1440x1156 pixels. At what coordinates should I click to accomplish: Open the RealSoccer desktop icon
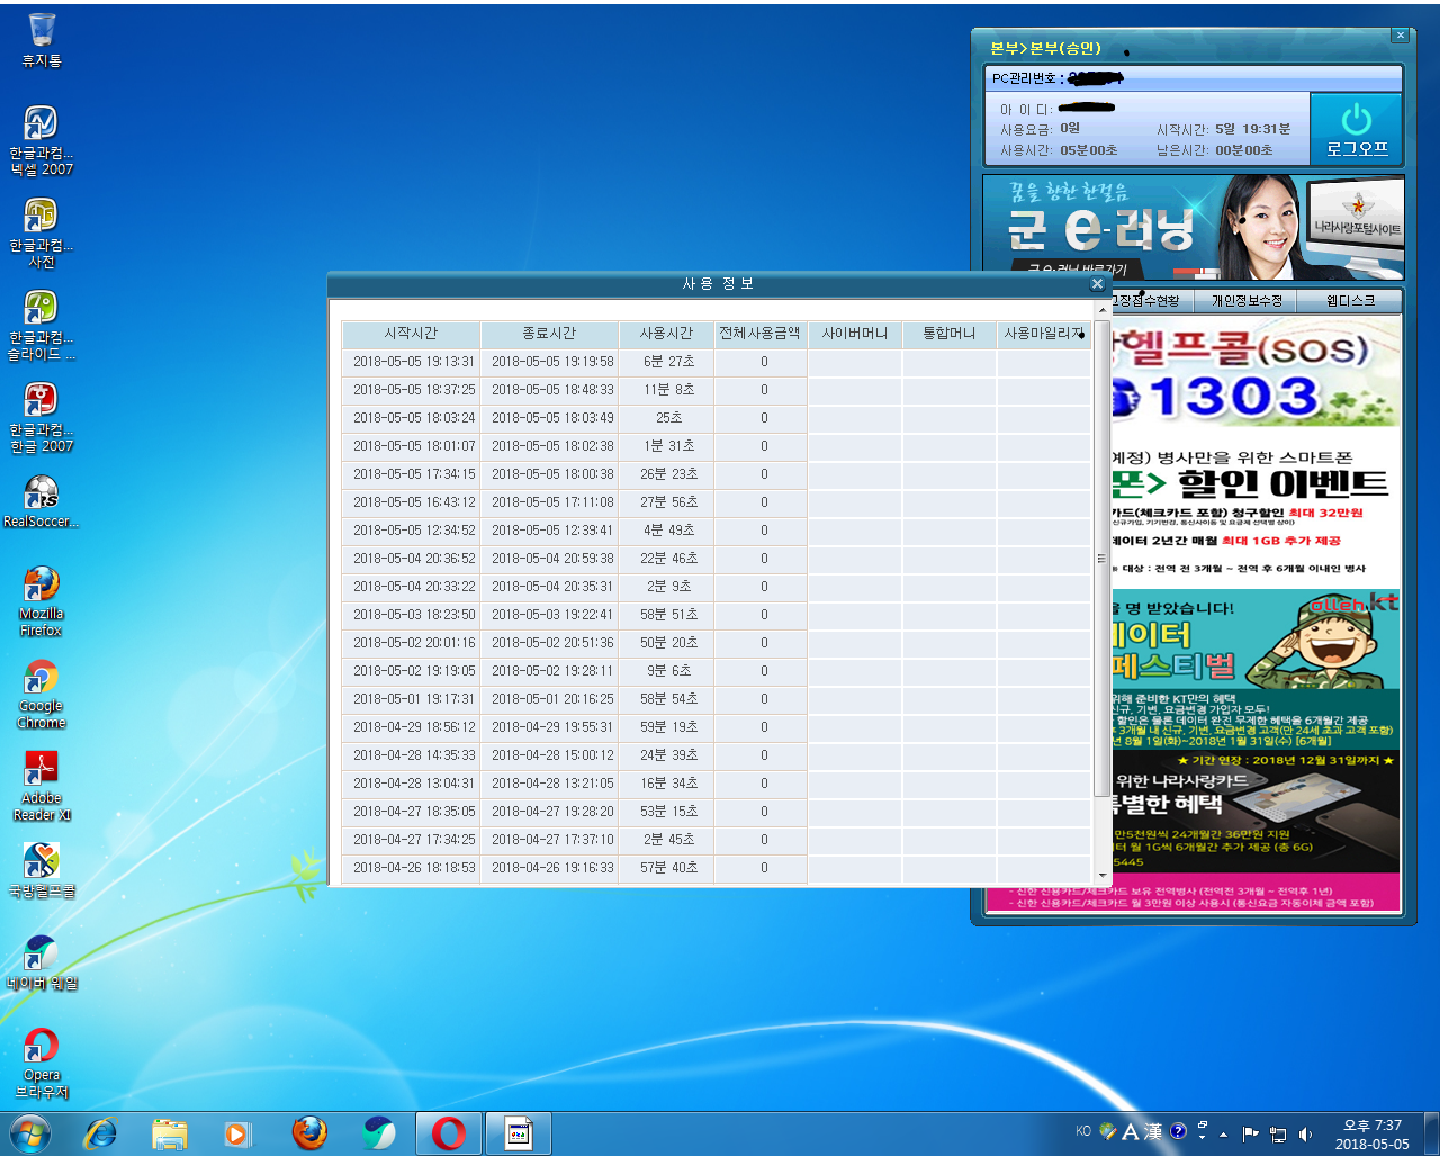(x=41, y=500)
